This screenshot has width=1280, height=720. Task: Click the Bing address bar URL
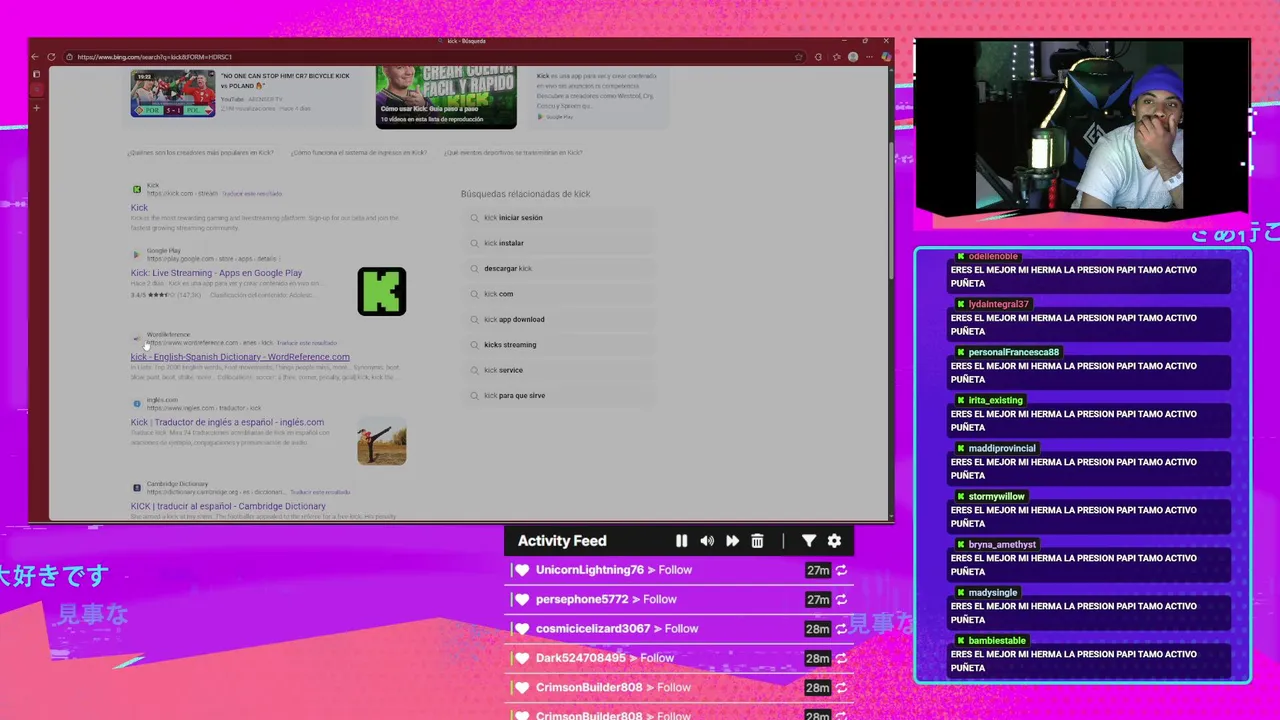154,57
